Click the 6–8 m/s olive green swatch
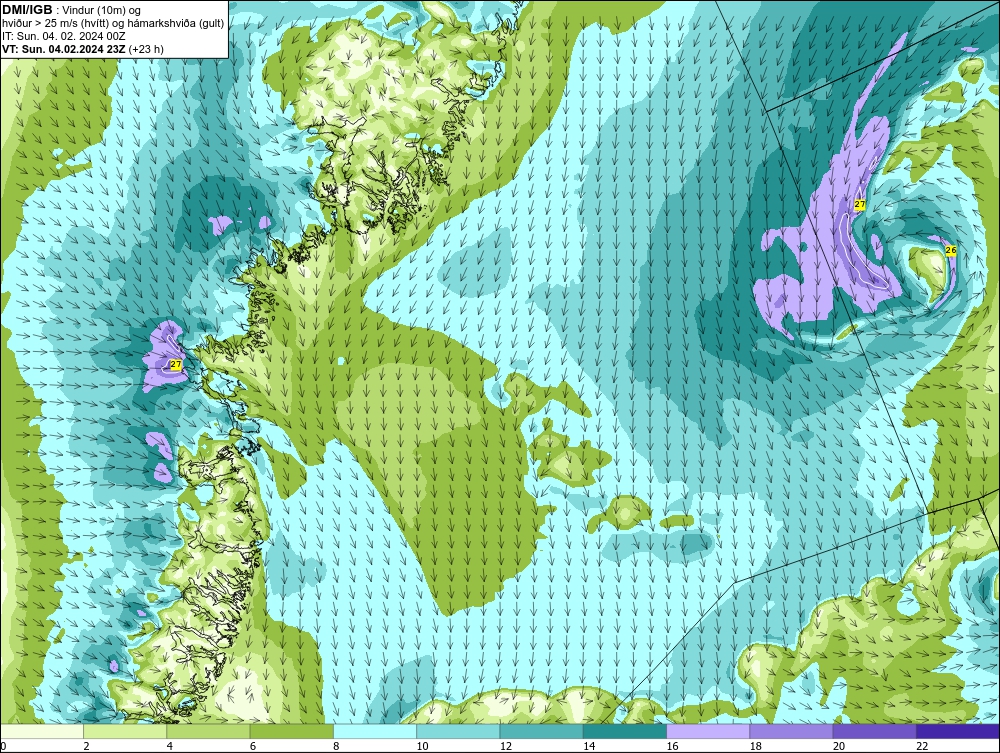The image size is (1000, 753). 291,731
